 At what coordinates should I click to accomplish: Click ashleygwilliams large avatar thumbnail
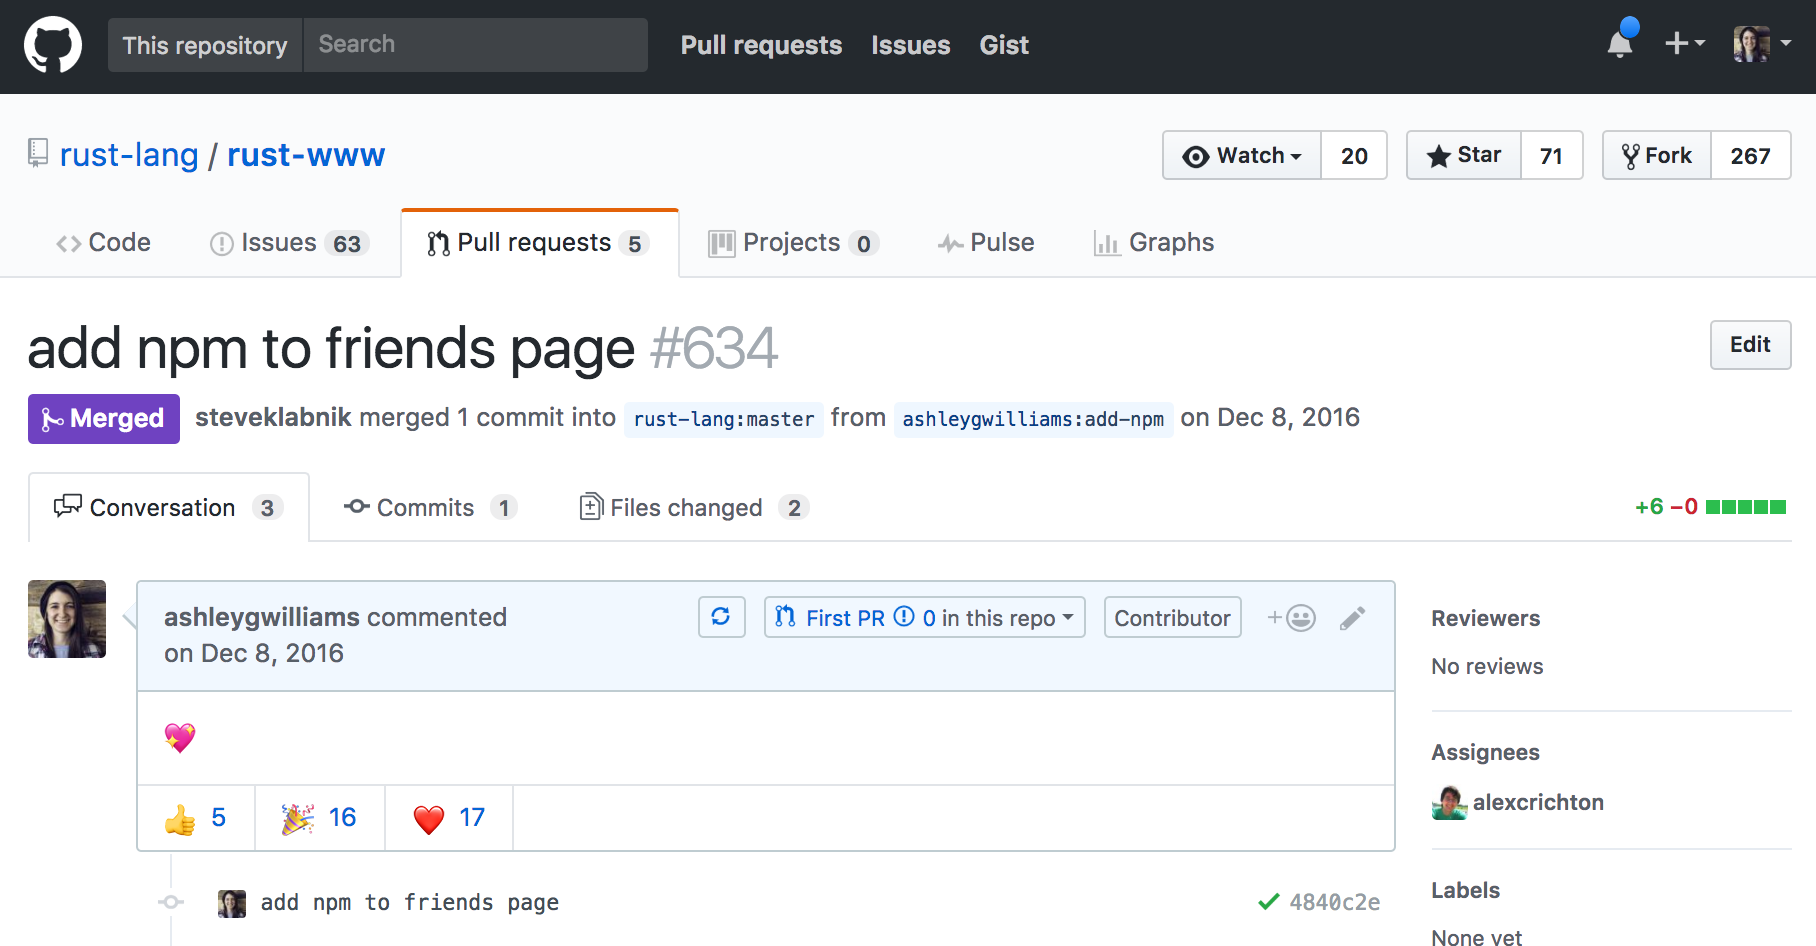[67, 619]
